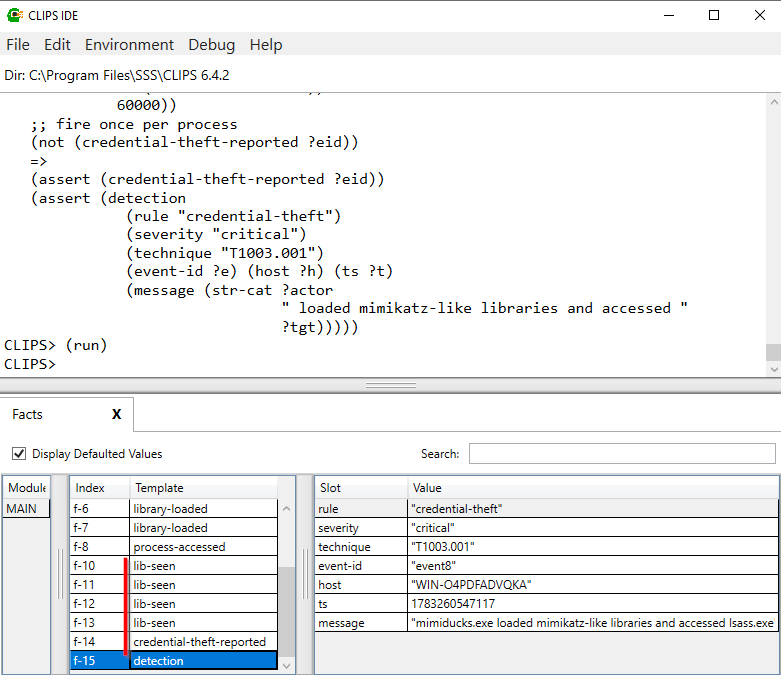Screen dimensions: 781x675
Task: Open the Help menu
Action: tap(266, 45)
